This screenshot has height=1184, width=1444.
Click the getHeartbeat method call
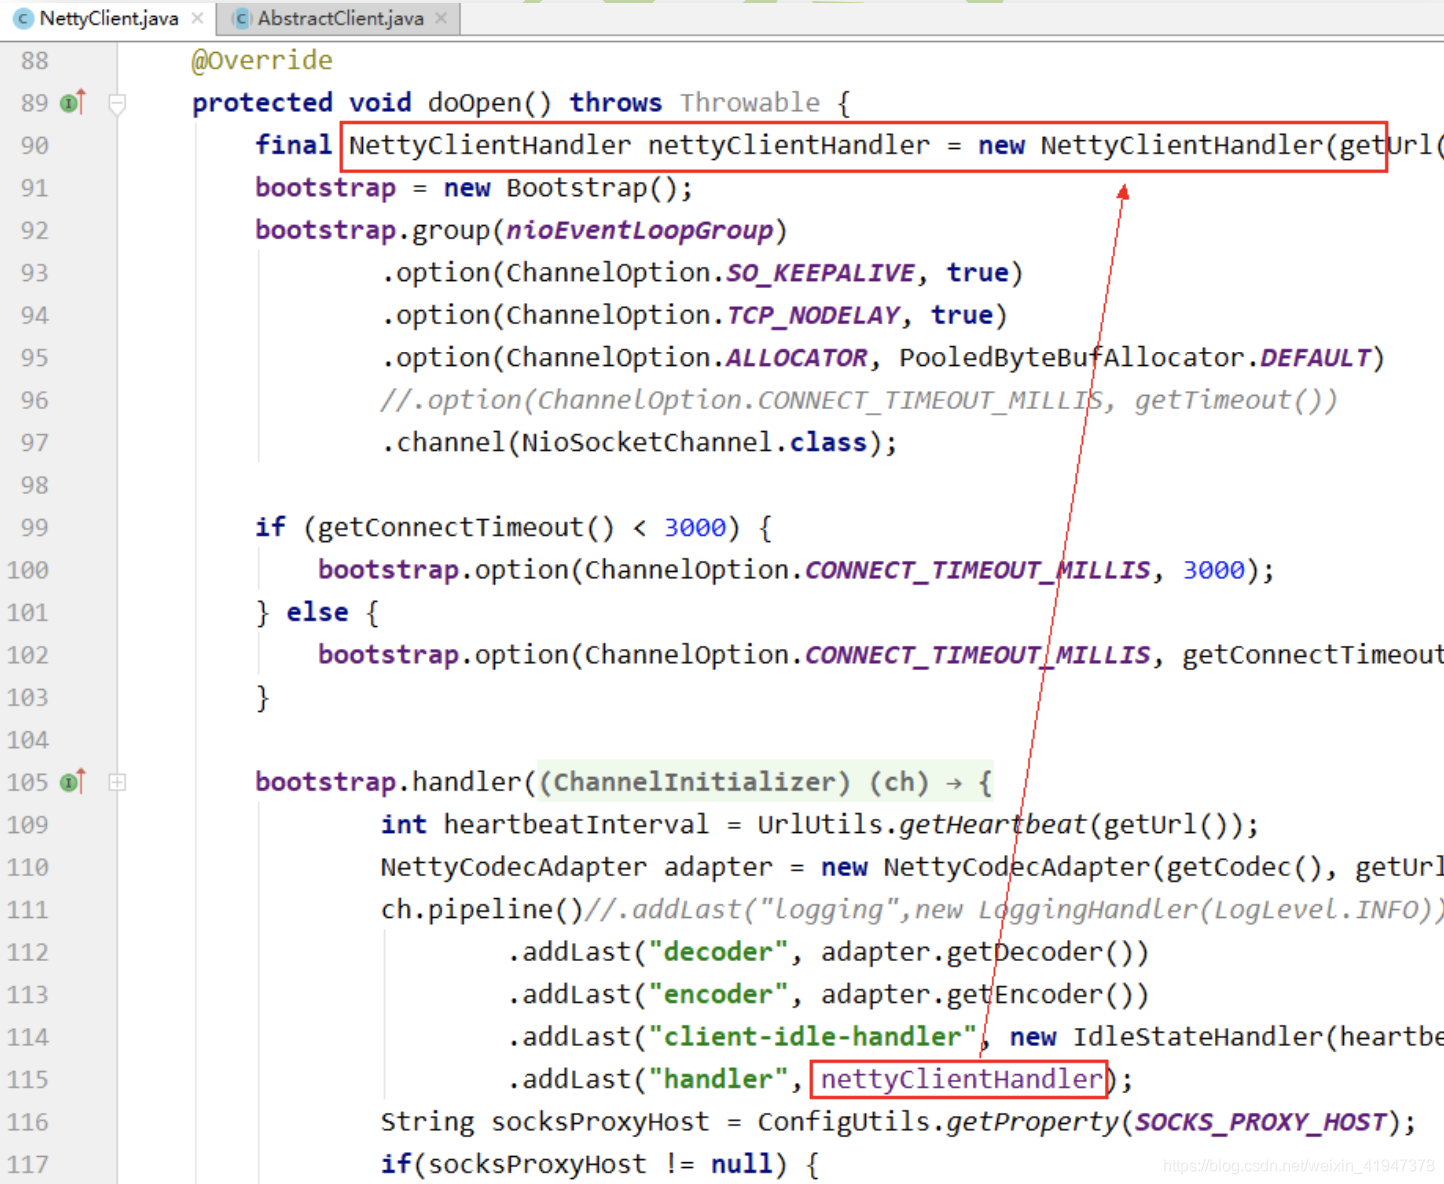(993, 825)
